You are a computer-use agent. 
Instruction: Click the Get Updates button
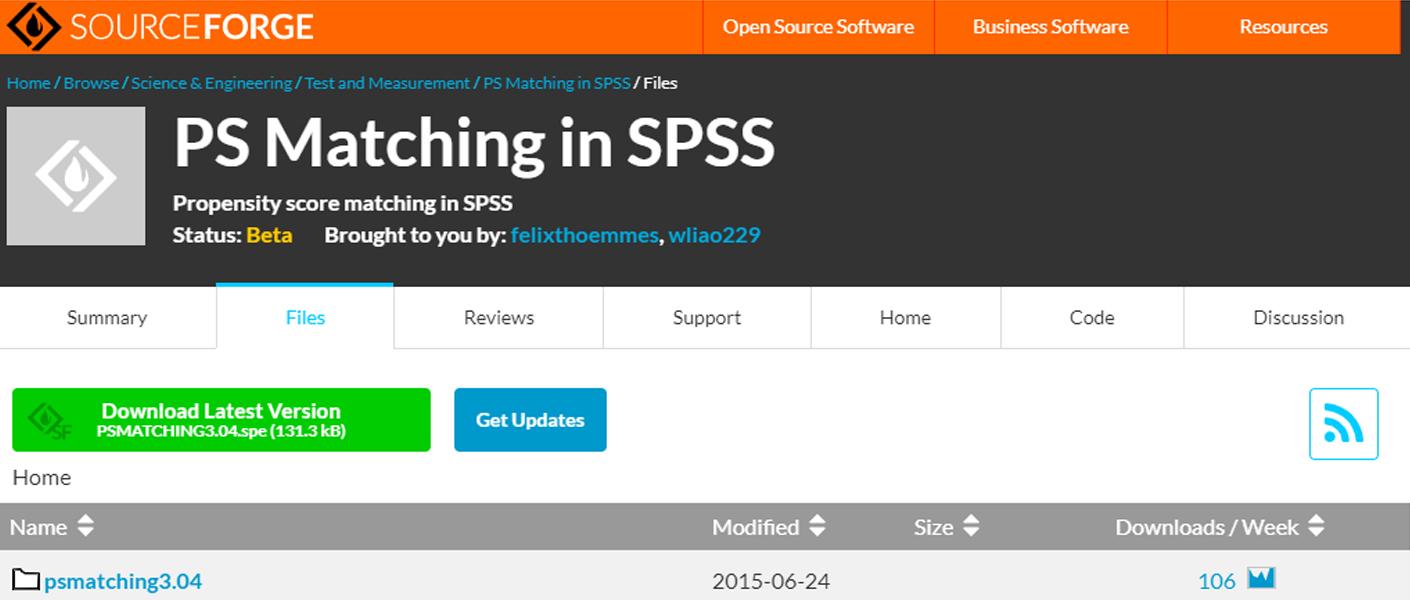click(x=530, y=420)
